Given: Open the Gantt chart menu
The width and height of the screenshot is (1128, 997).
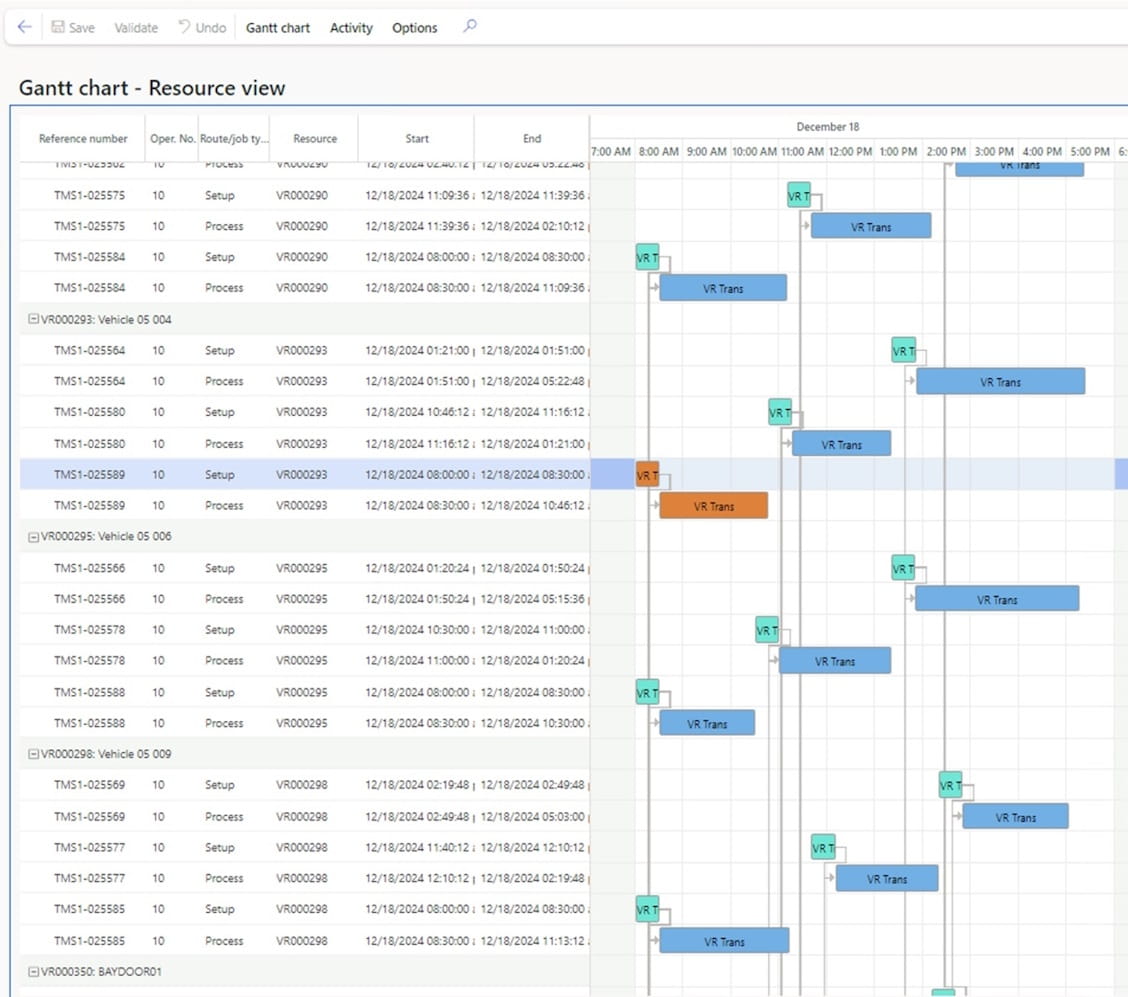Looking at the screenshot, I should (x=278, y=28).
